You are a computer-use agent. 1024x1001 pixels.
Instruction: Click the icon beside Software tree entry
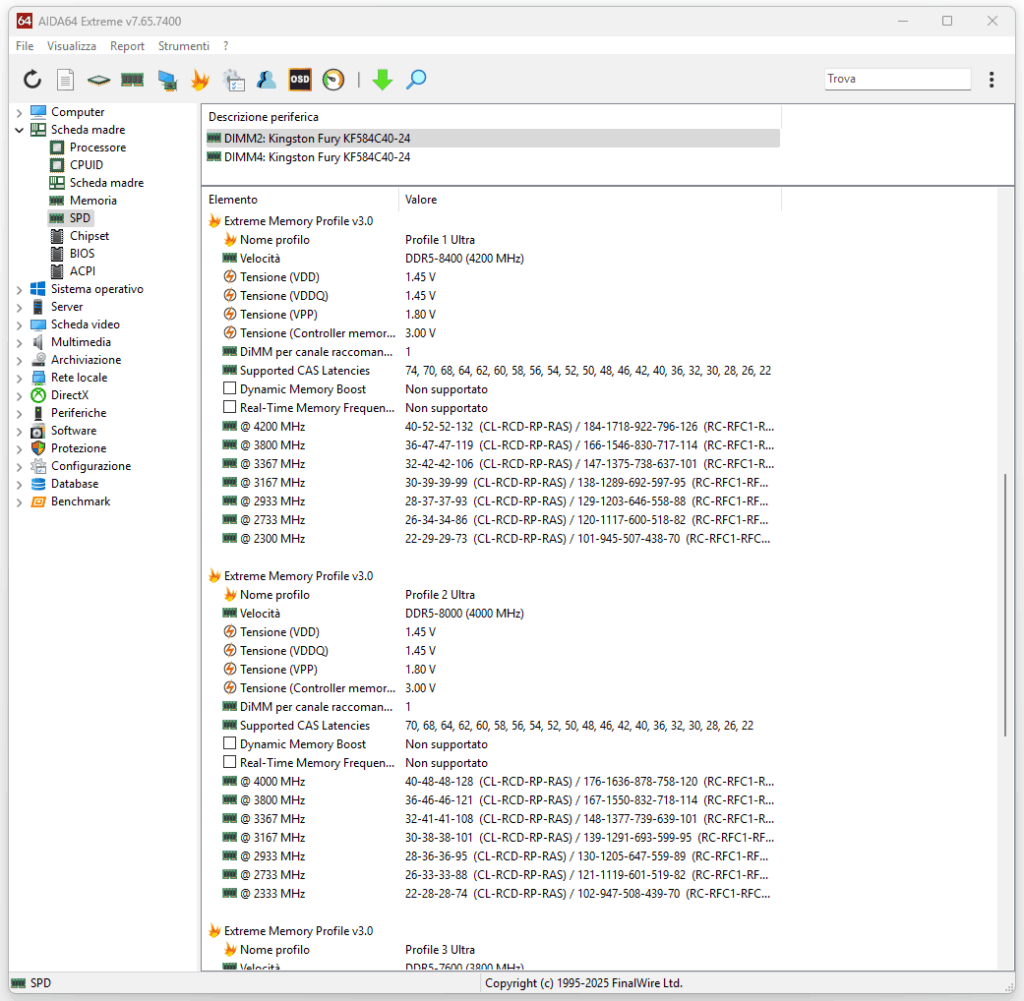pos(39,430)
